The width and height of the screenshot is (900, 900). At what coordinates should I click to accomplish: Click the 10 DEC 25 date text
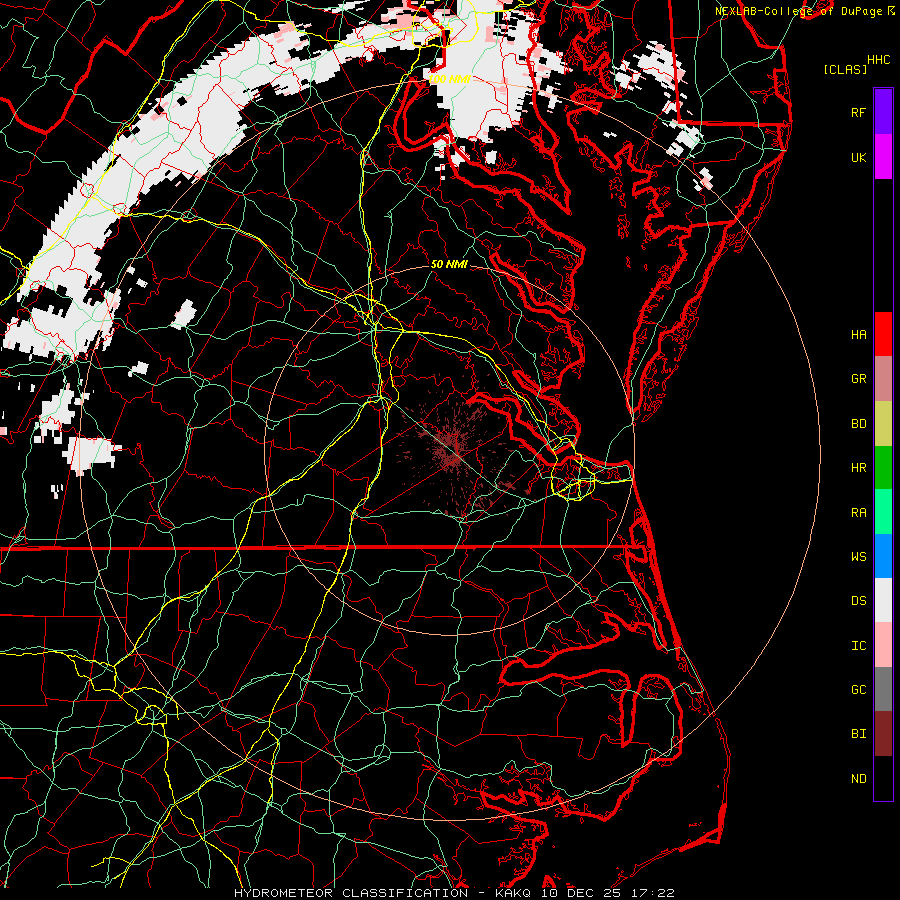tap(580, 893)
